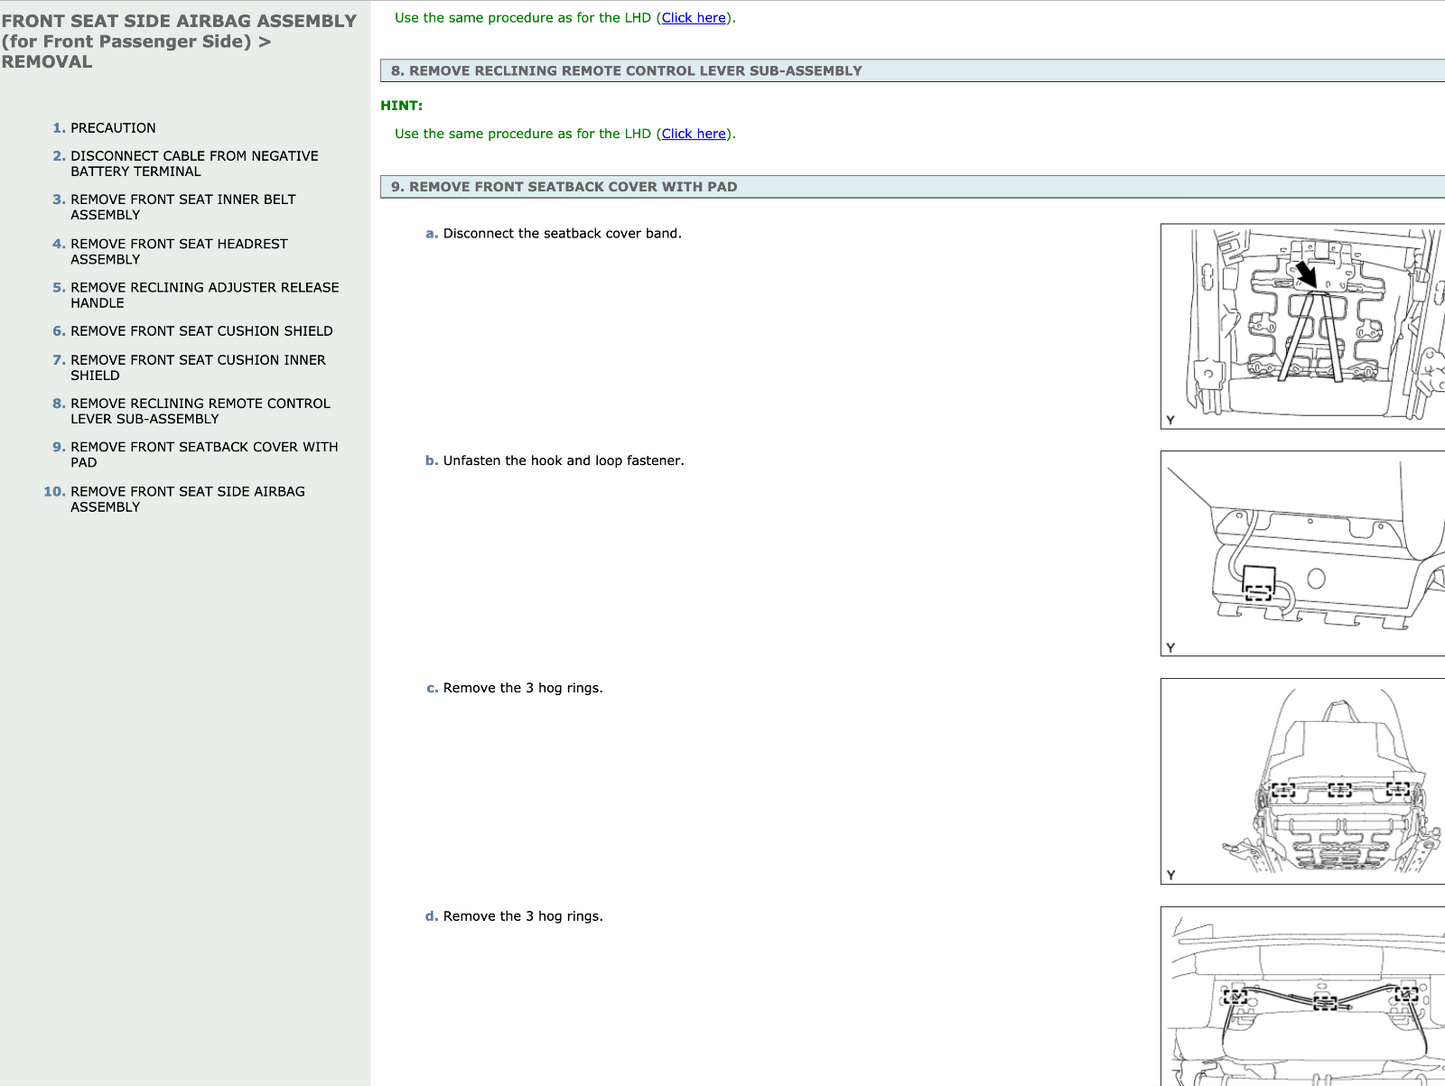Open the hook and loop fastener diagram
This screenshot has height=1086, width=1445.
1302,554
